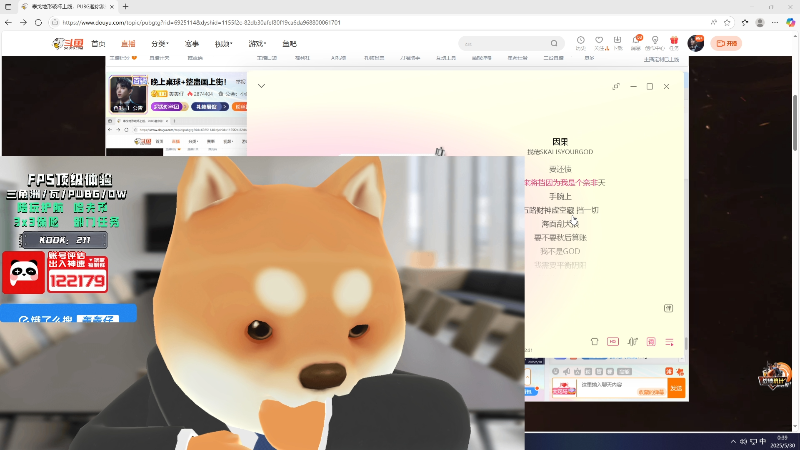Screen dimensions: 800x450
Task: Show hidden tray icons chevron
Action: (733, 441)
